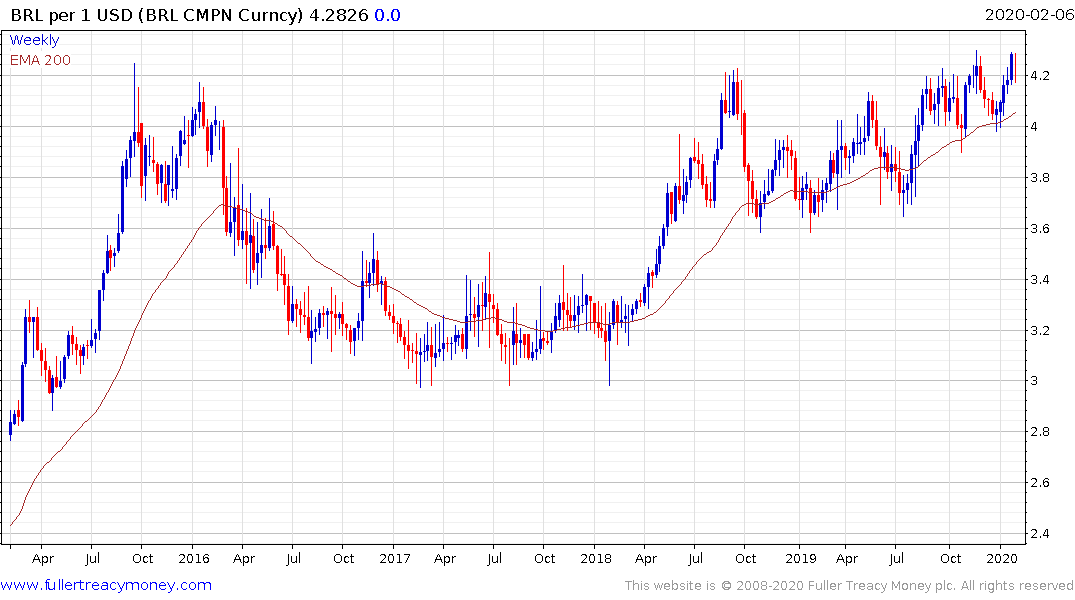
Task: Click the '2020' x-axis year label
Action: (1002, 558)
